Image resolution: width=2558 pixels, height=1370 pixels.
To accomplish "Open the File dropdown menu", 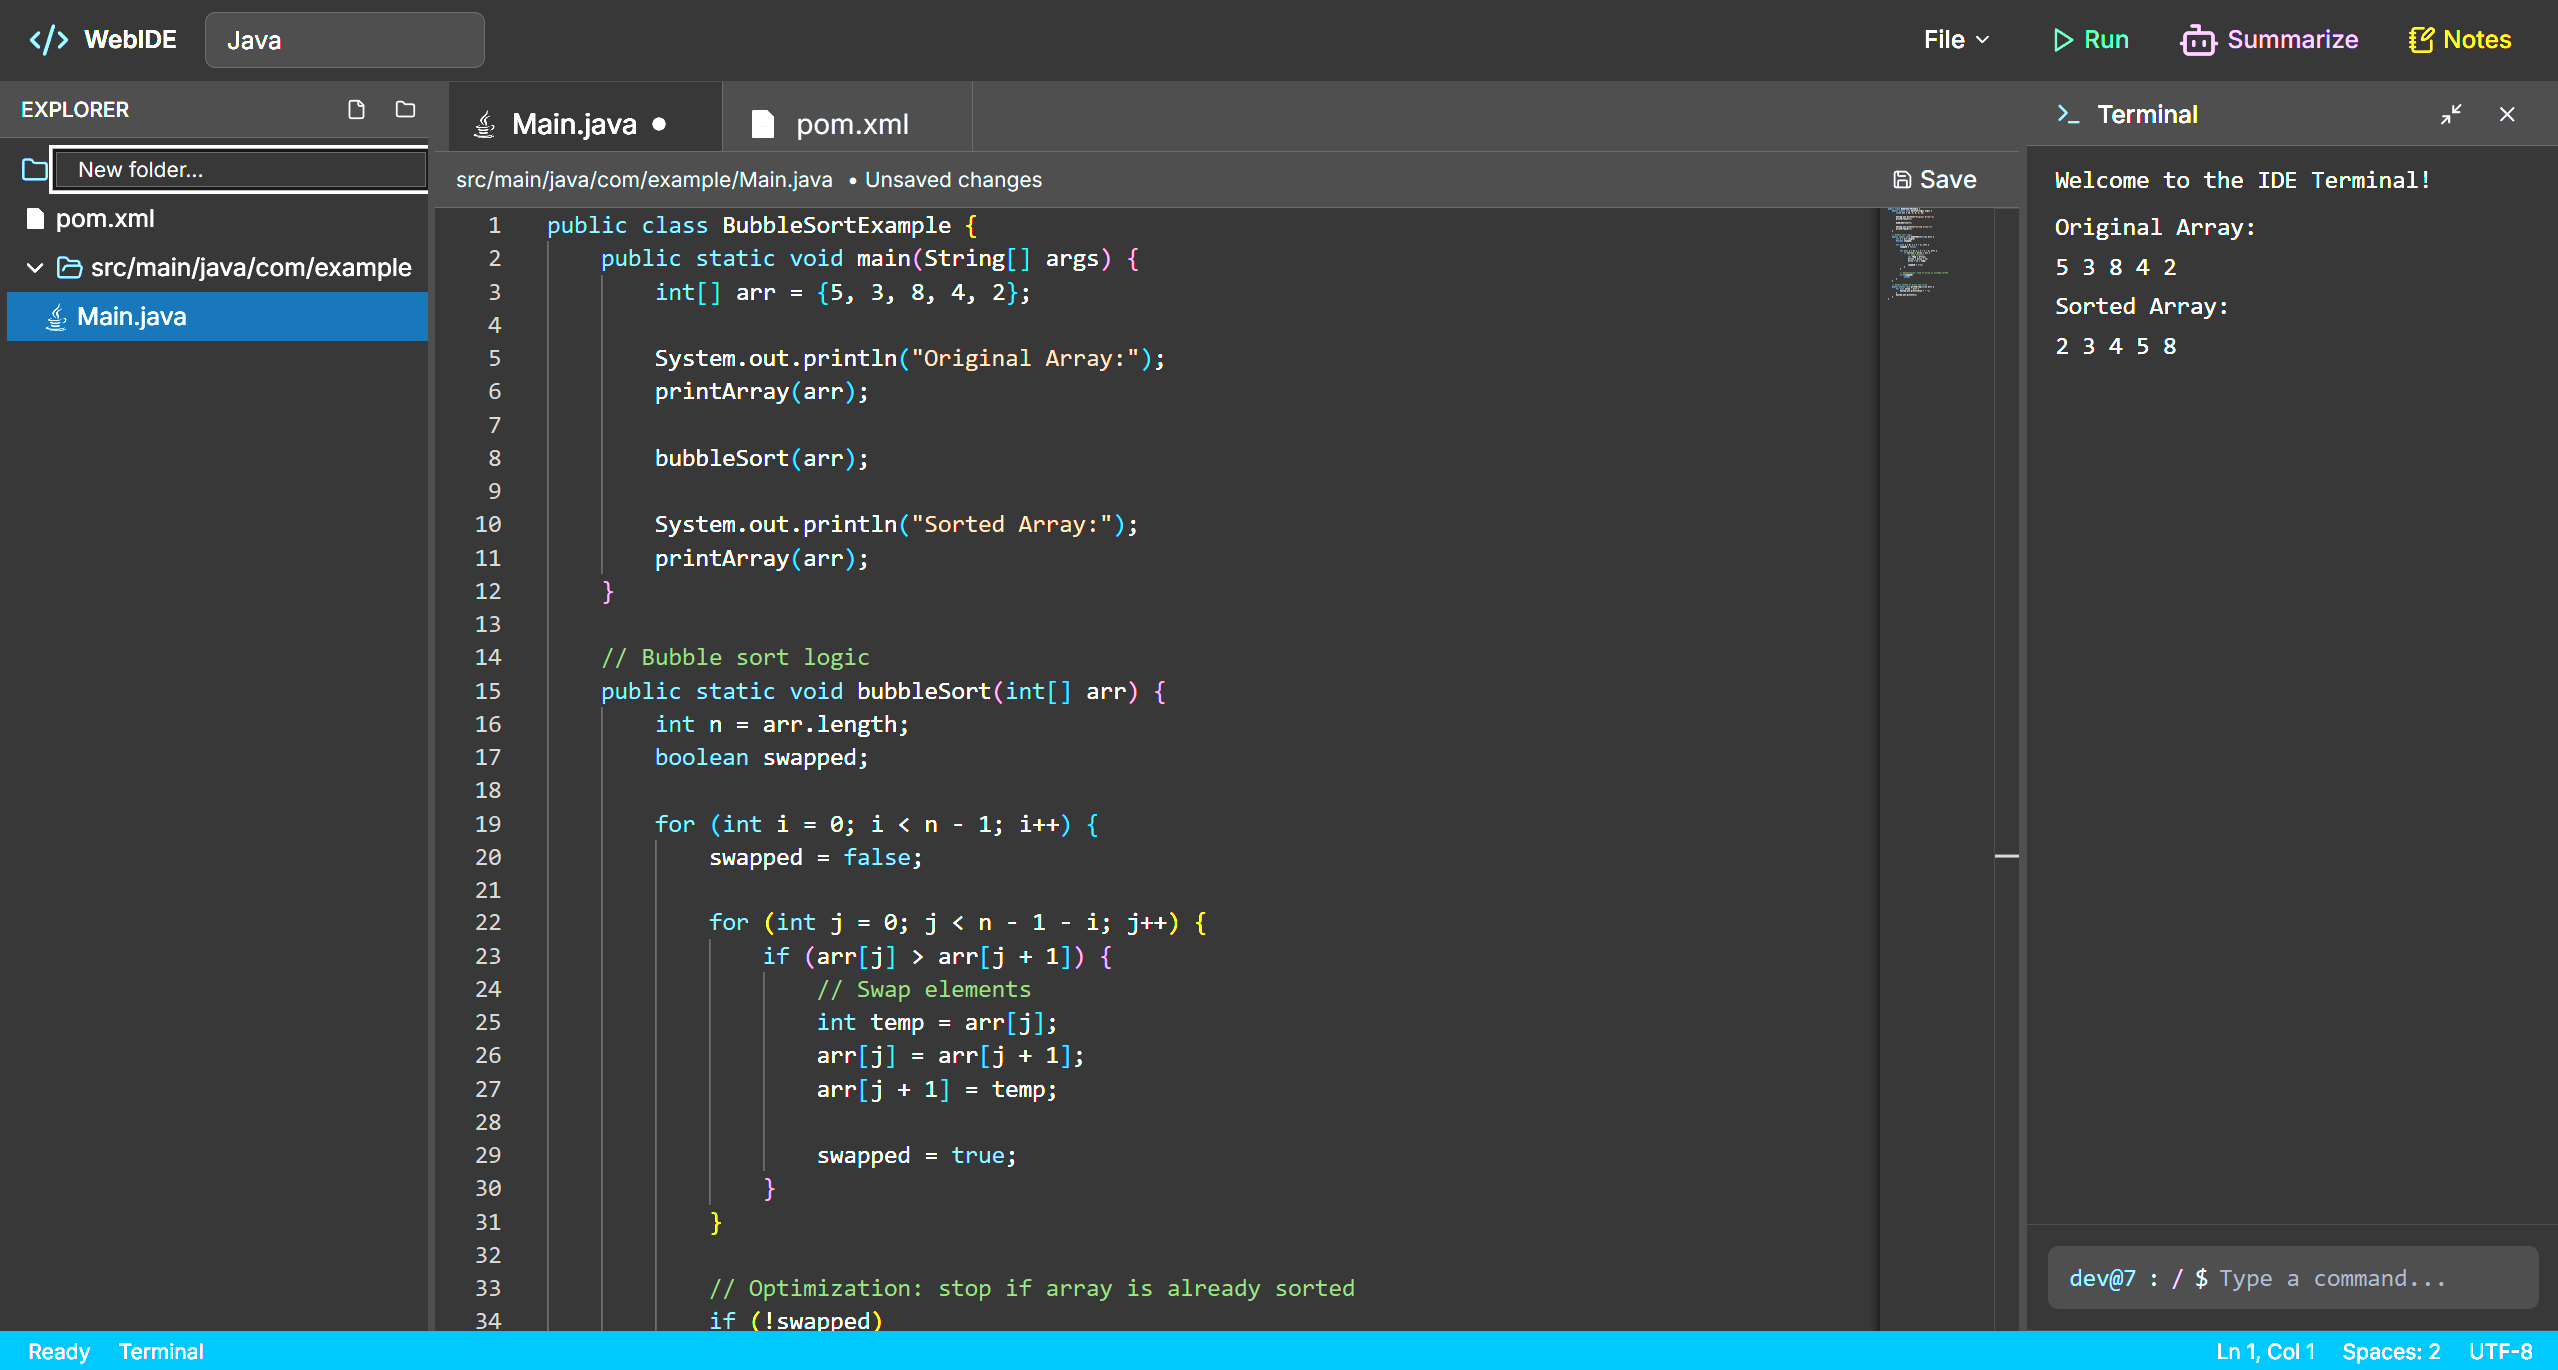I will pos(1956,40).
